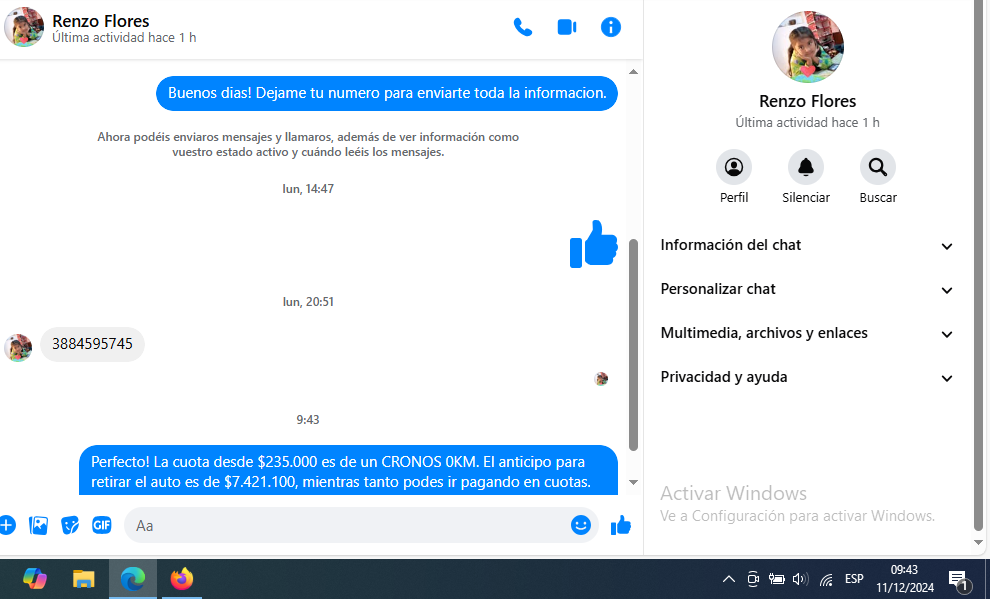Choose a sticker from sticker icon
Viewport: 990px width, 599px height.
pyautogui.click(x=70, y=525)
